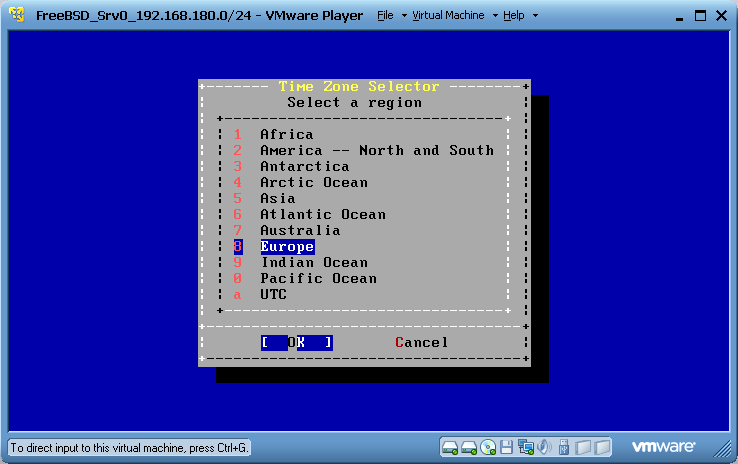738x464 pixels.
Task: Click the floppy drive status icon
Action: pyautogui.click(x=506, y=447)
